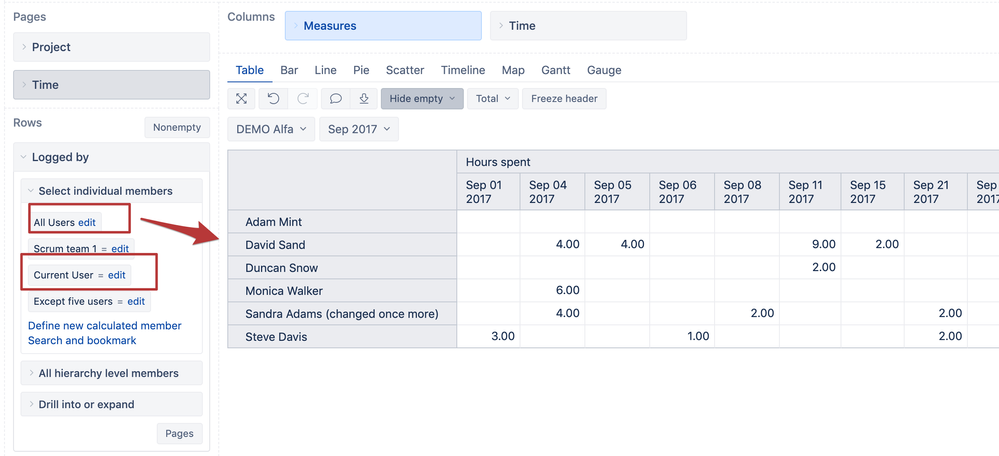
Task: Open the Total dropdown
Action: pos(493,99)
